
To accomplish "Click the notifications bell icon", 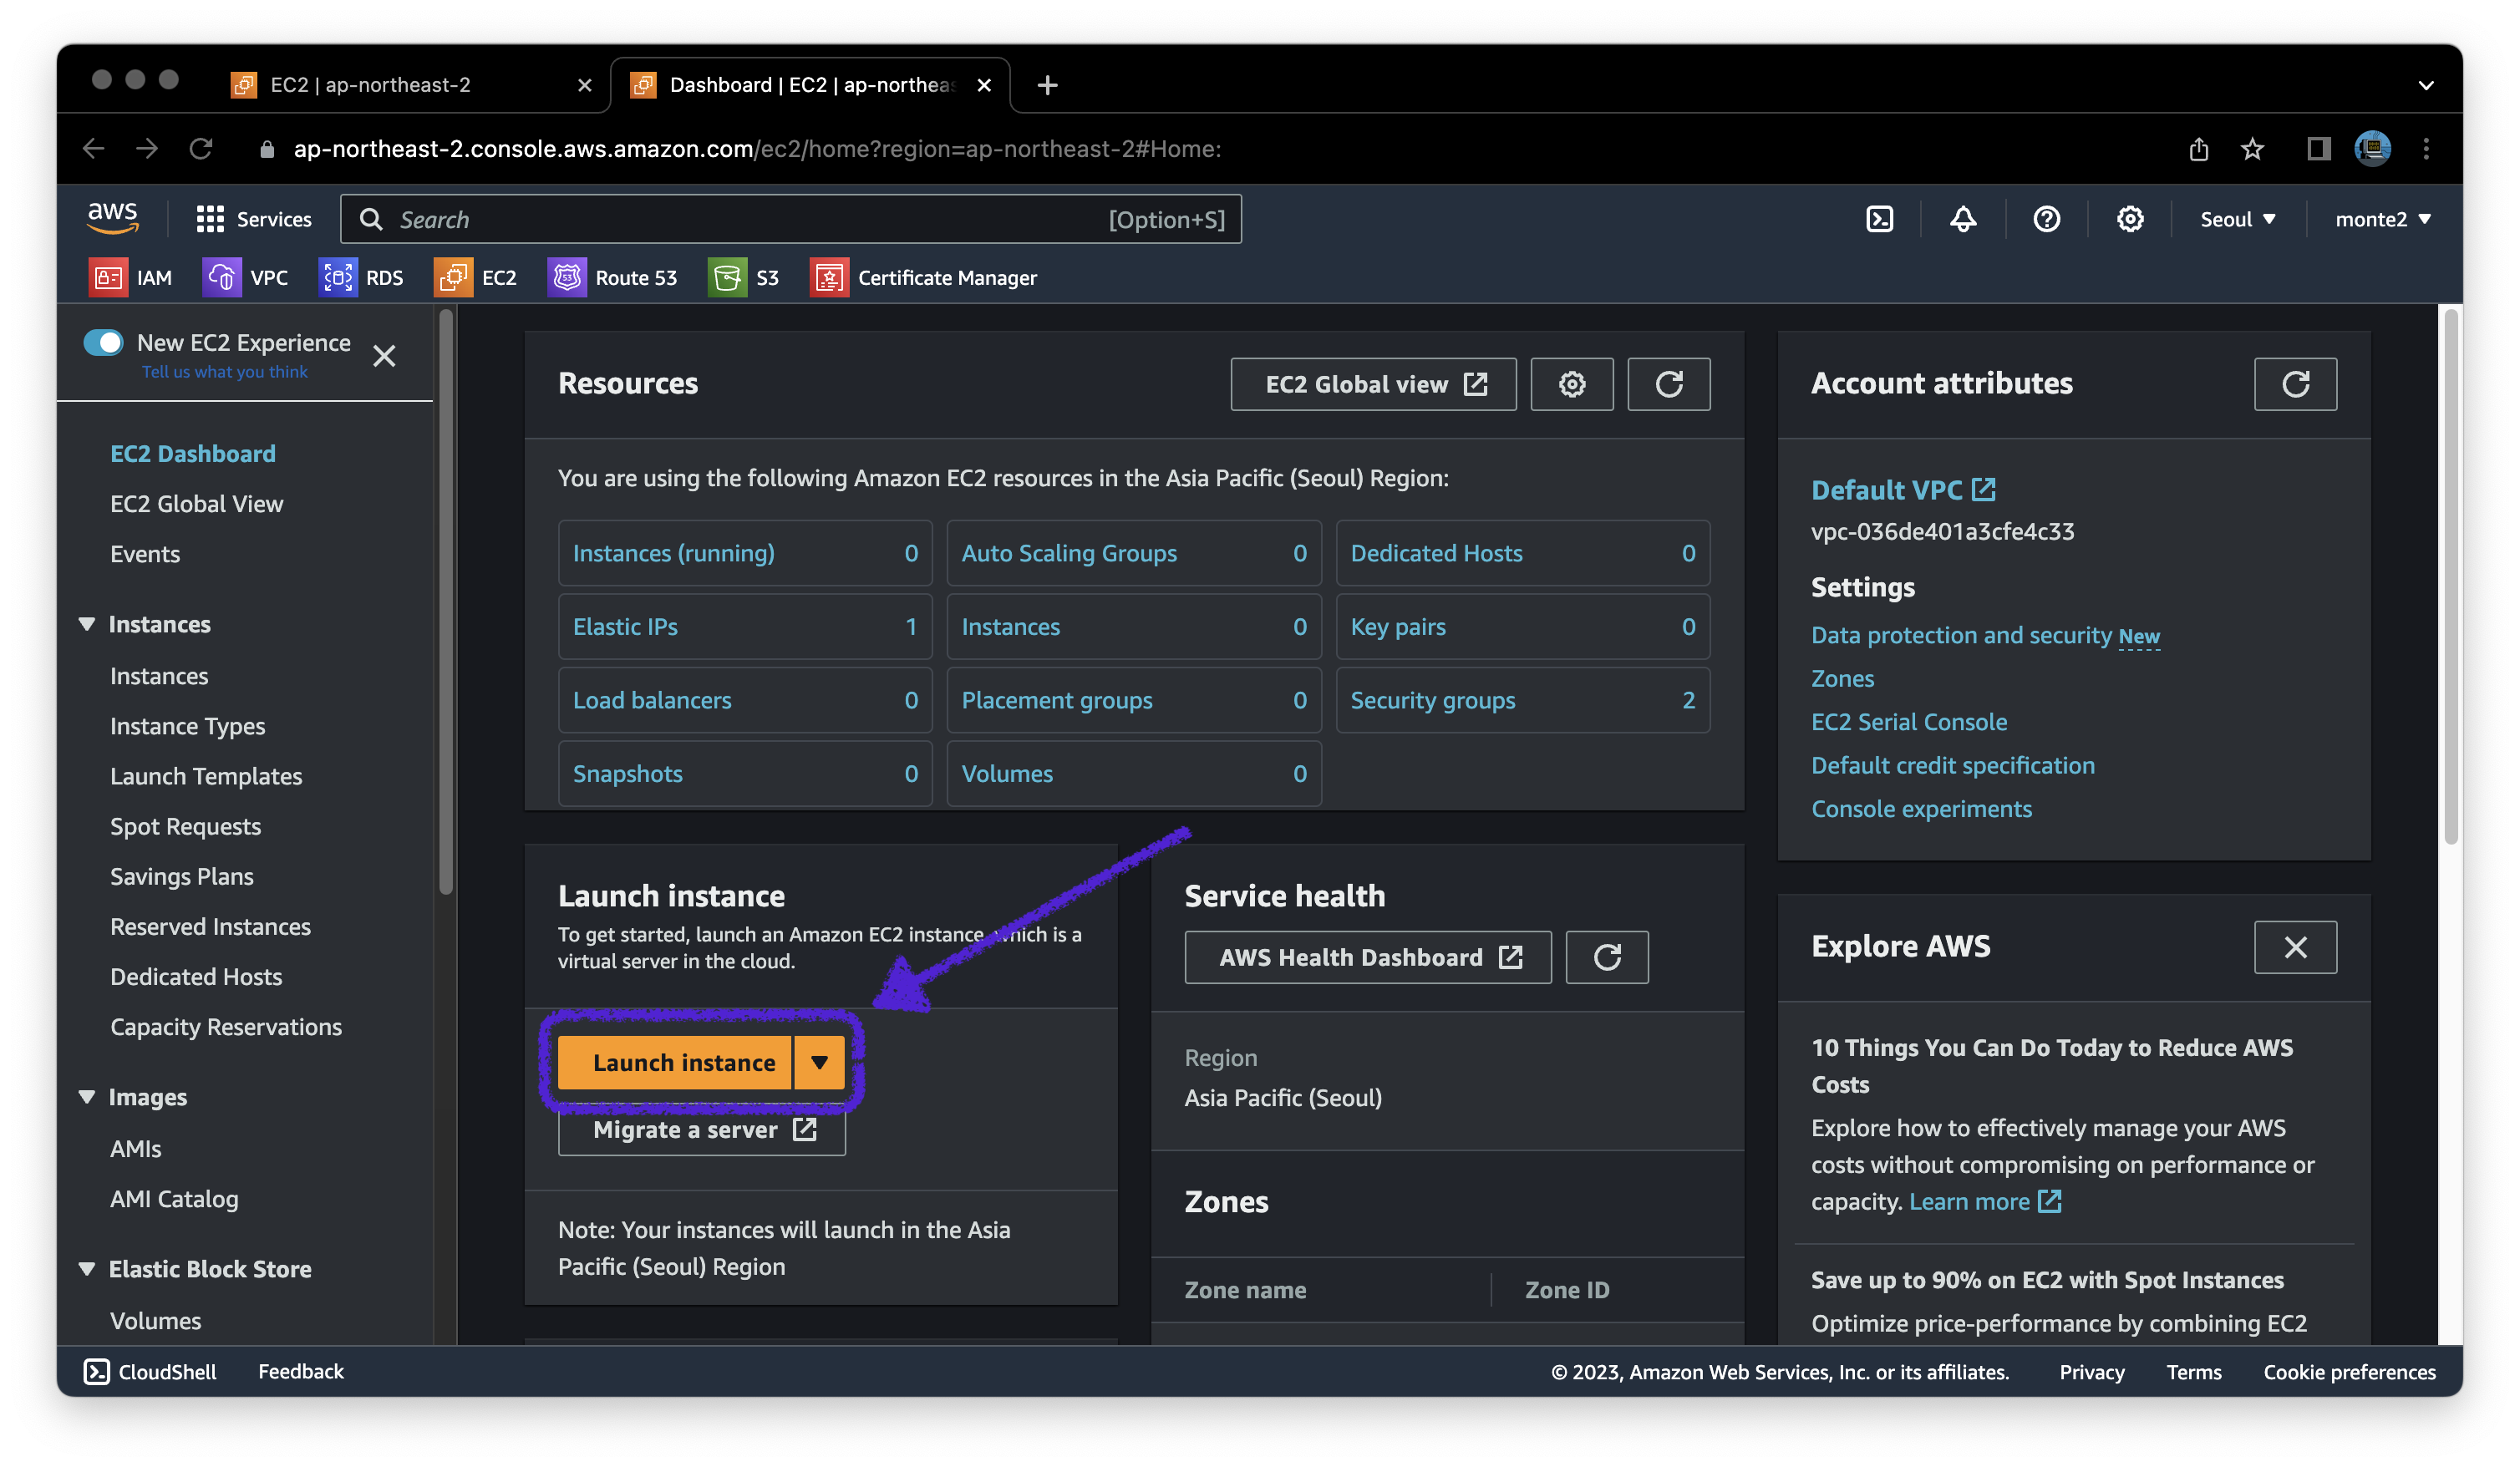I will click(1962, 219).
